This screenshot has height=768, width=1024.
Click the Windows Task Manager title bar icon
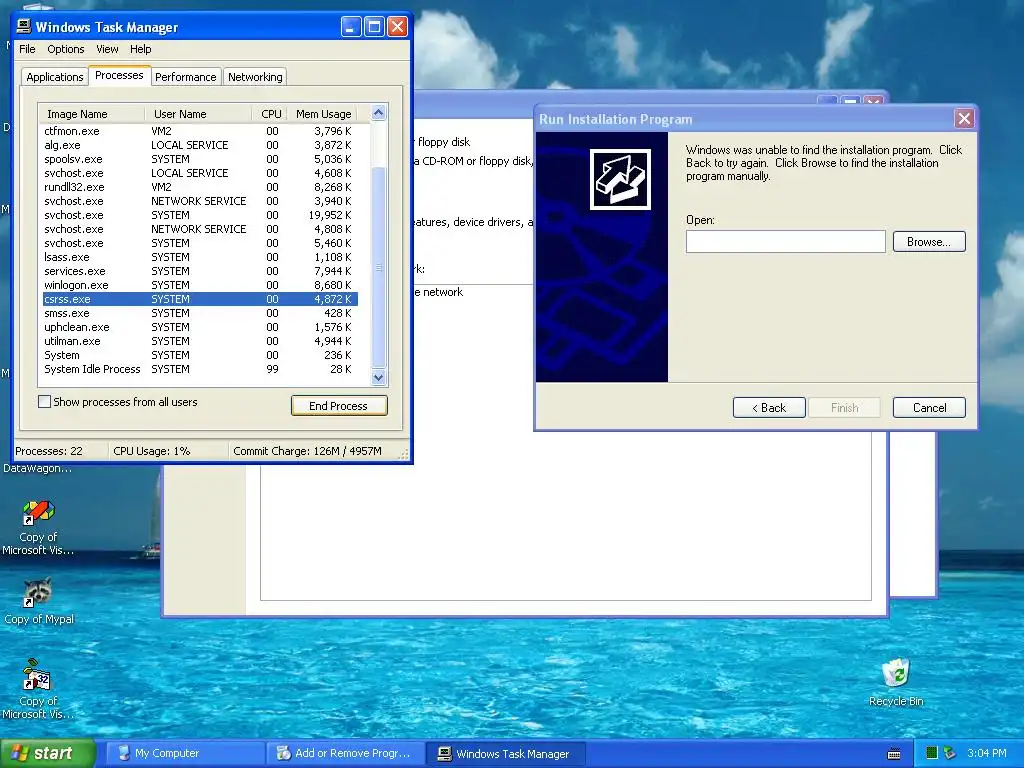click(24, 26)
